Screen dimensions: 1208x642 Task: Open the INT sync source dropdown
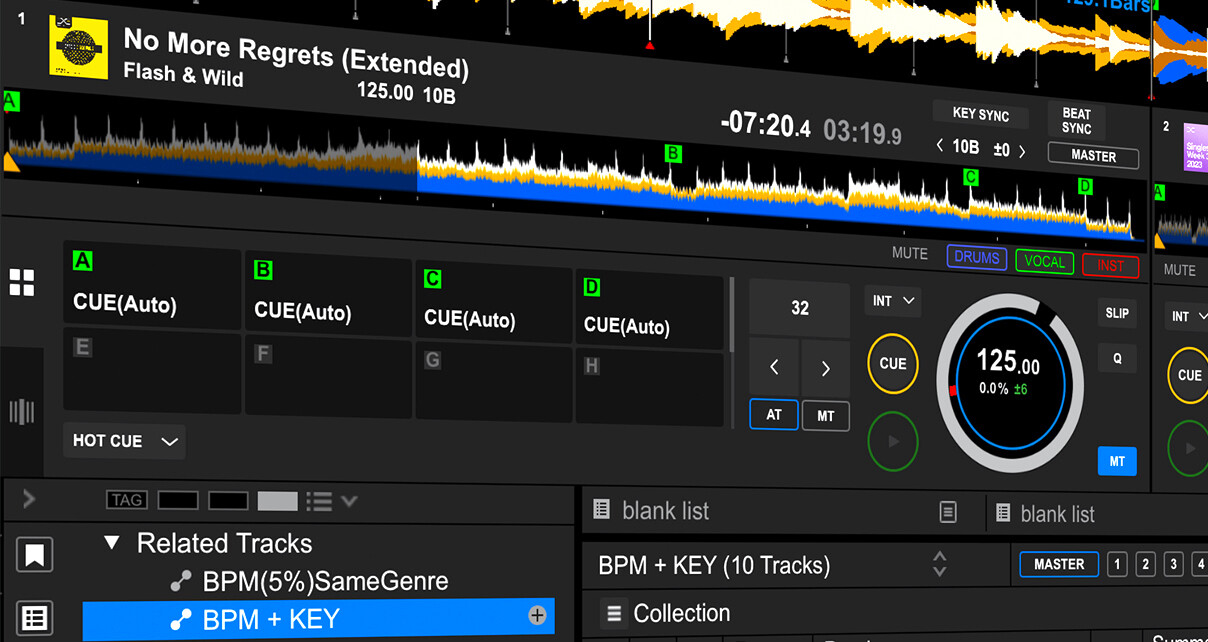[892, 301]
